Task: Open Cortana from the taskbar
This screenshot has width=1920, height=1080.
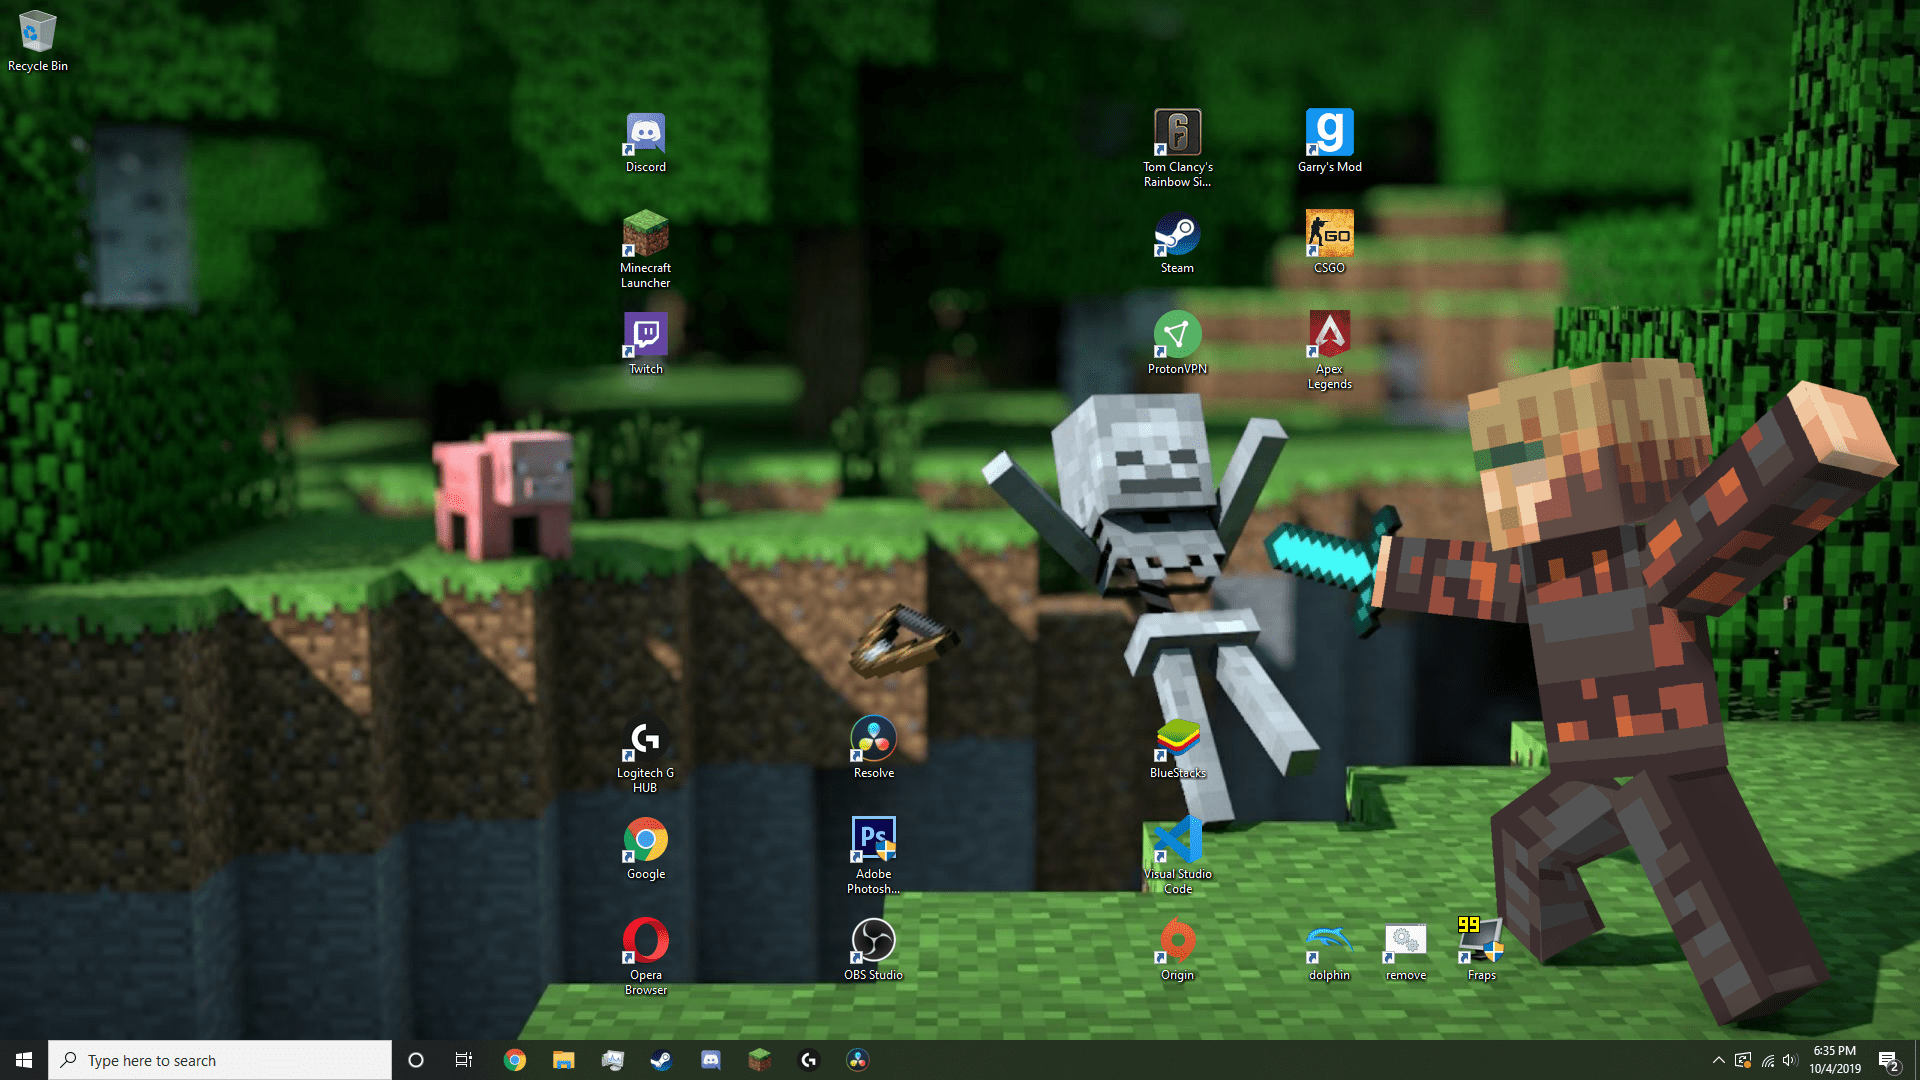Action: 416,1060
